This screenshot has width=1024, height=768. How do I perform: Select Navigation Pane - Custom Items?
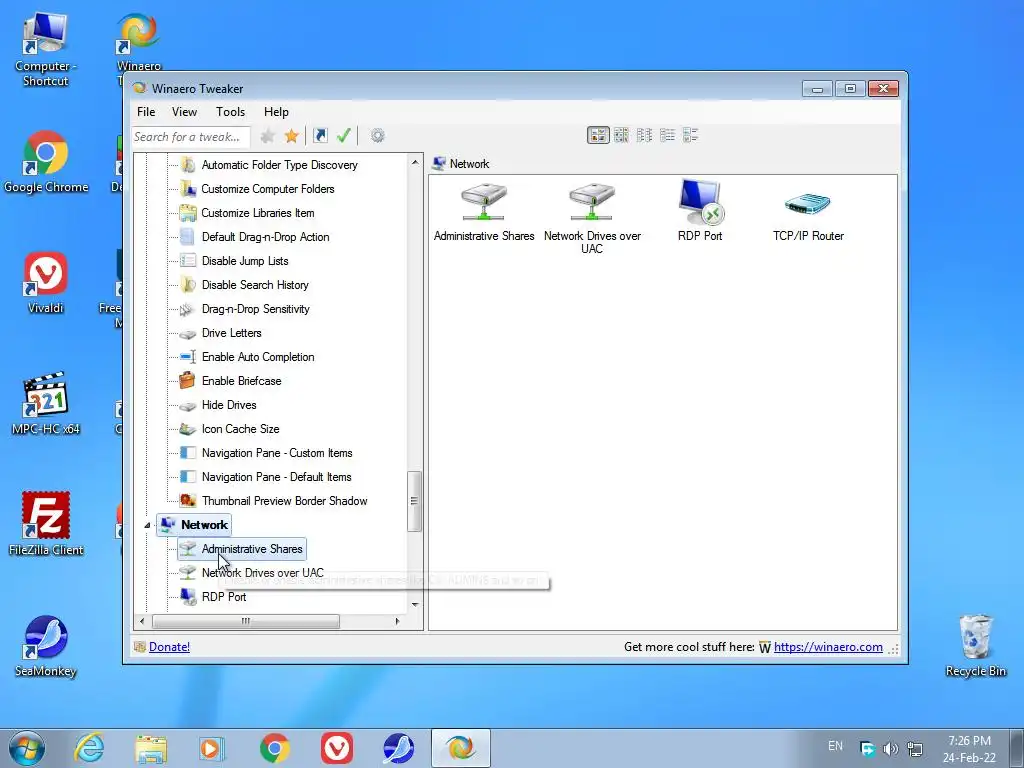(x=277, y=453)
